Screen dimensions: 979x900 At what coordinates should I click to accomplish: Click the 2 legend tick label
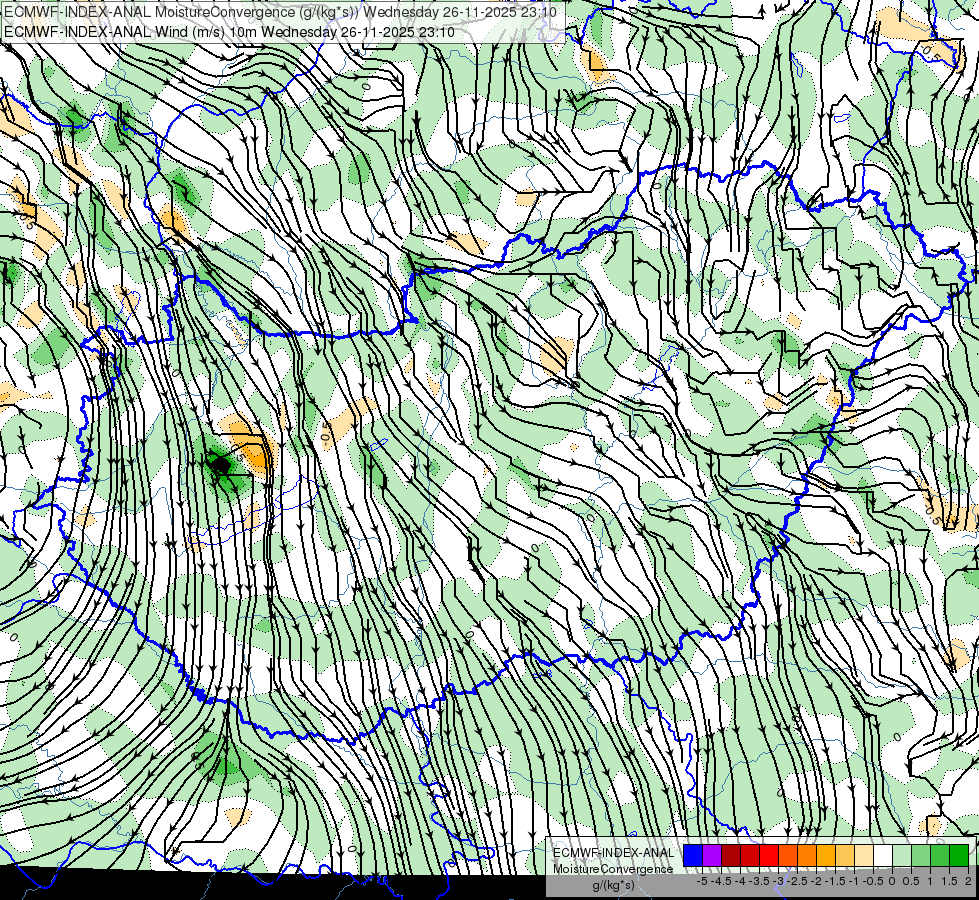(x=968, y=881)
